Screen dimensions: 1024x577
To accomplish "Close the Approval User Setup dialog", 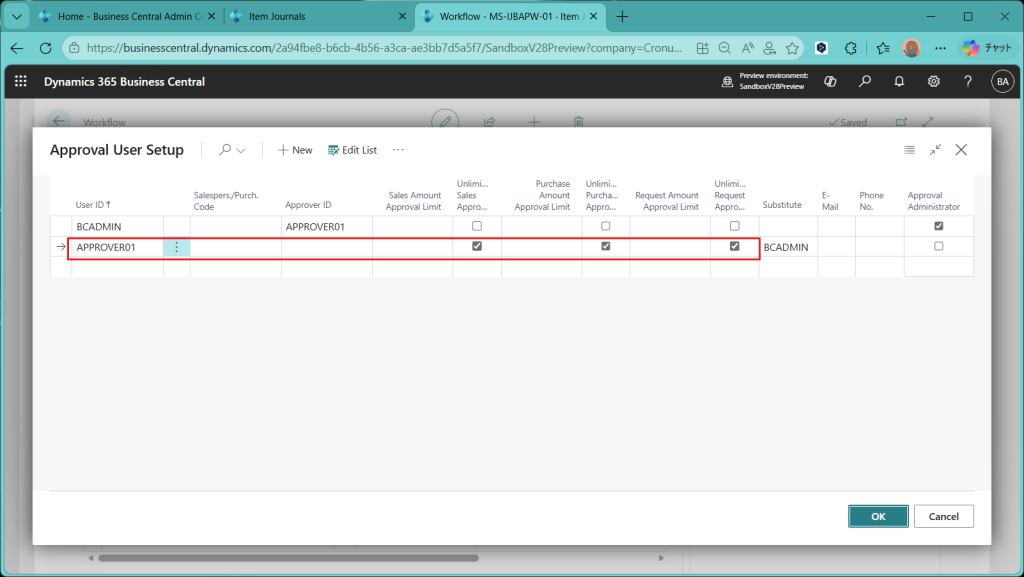I will click(x=961, y=150).
